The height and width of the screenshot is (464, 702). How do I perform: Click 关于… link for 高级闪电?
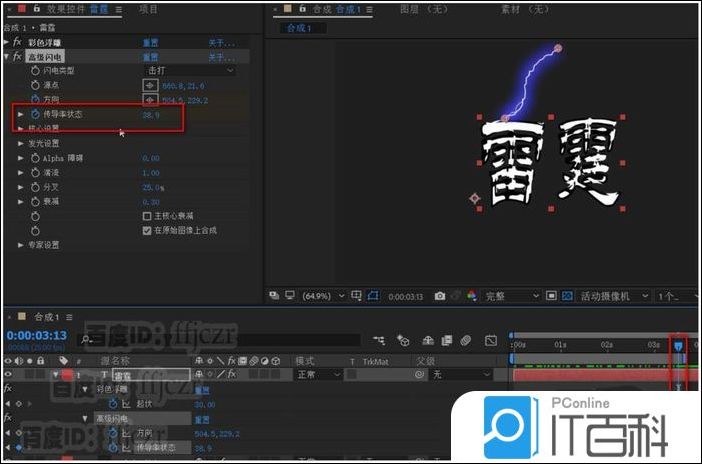(x=221, y=57)
